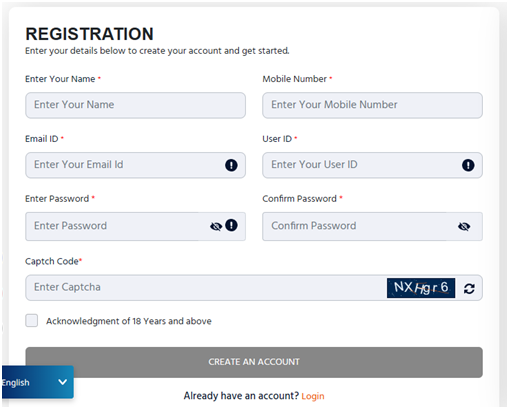Expand the English language dropdown chevron
The width and height of the screenshot is (509, 409).
click(62, 382)
